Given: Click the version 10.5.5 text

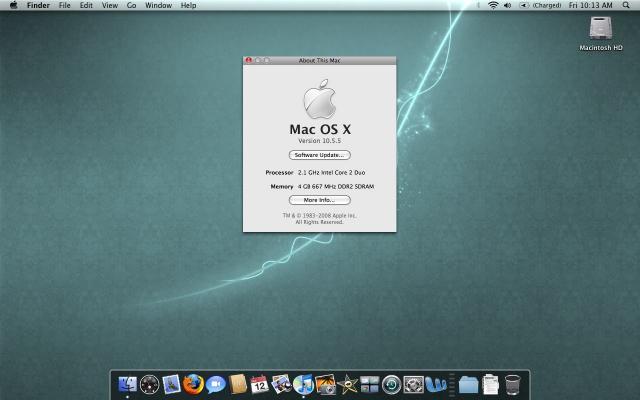Looking at the screenshot, I should tap(319, 141).
